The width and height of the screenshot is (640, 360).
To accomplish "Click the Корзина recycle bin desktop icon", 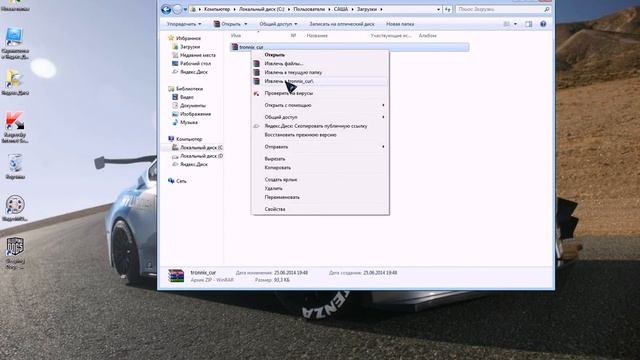I will coord(15,167).
